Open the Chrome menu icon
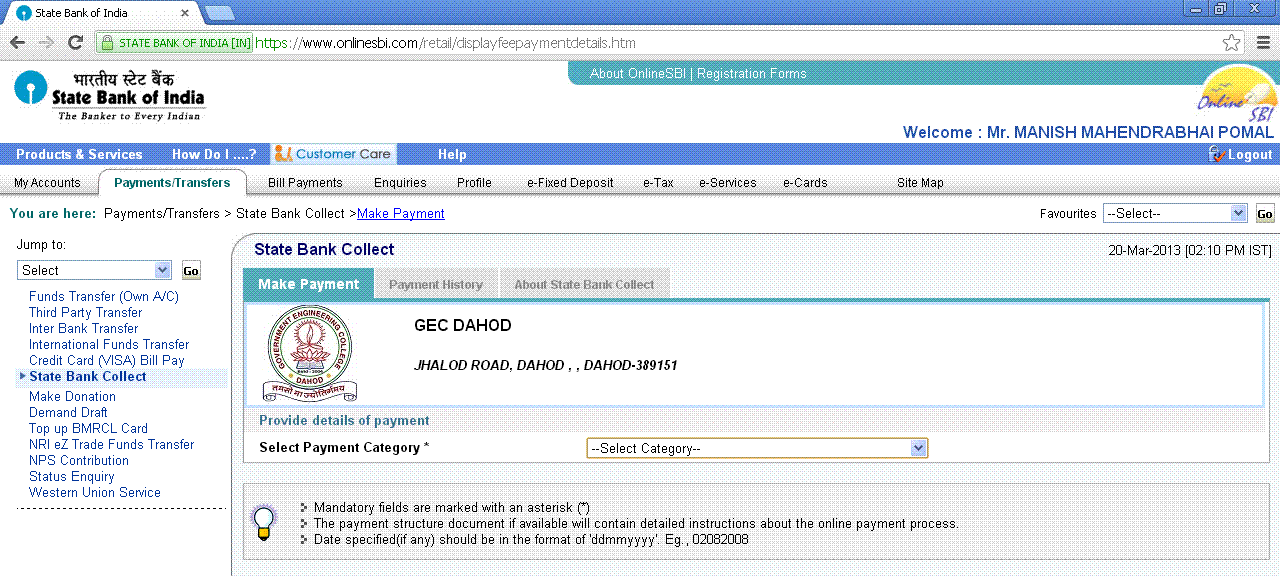The image size is (1280, 576). pos(1263,43)
